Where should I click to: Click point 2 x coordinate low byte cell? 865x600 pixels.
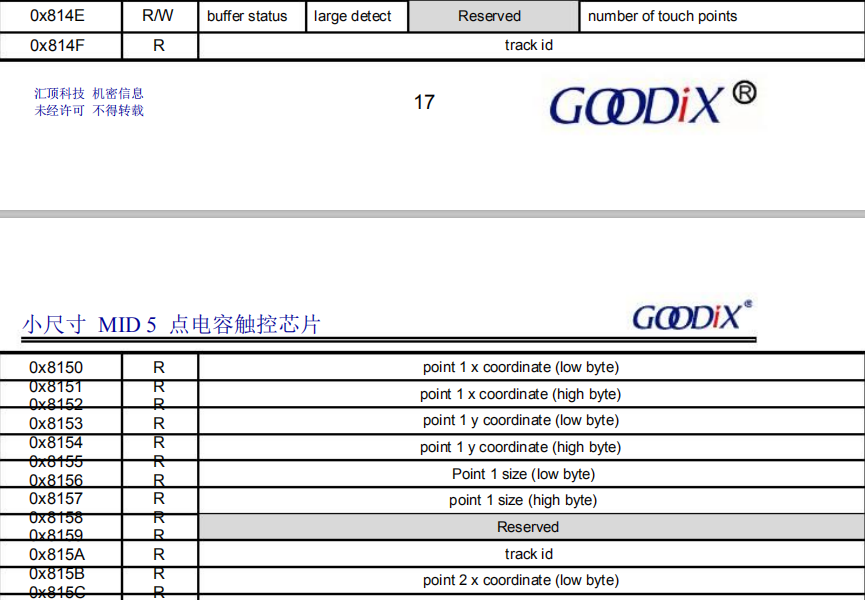pos(527,580)
